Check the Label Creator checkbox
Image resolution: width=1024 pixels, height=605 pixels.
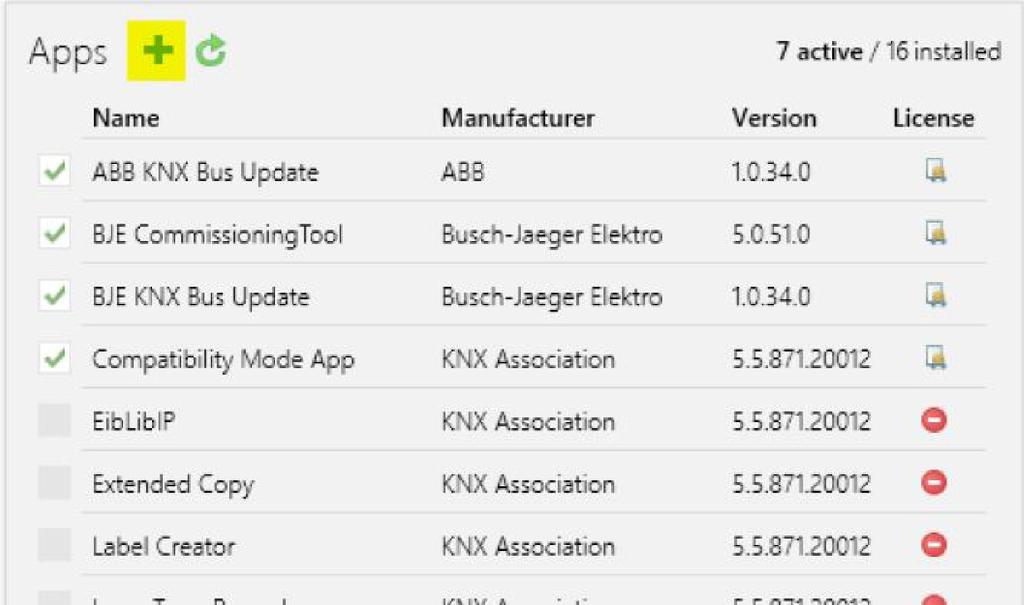click(54, 546)
